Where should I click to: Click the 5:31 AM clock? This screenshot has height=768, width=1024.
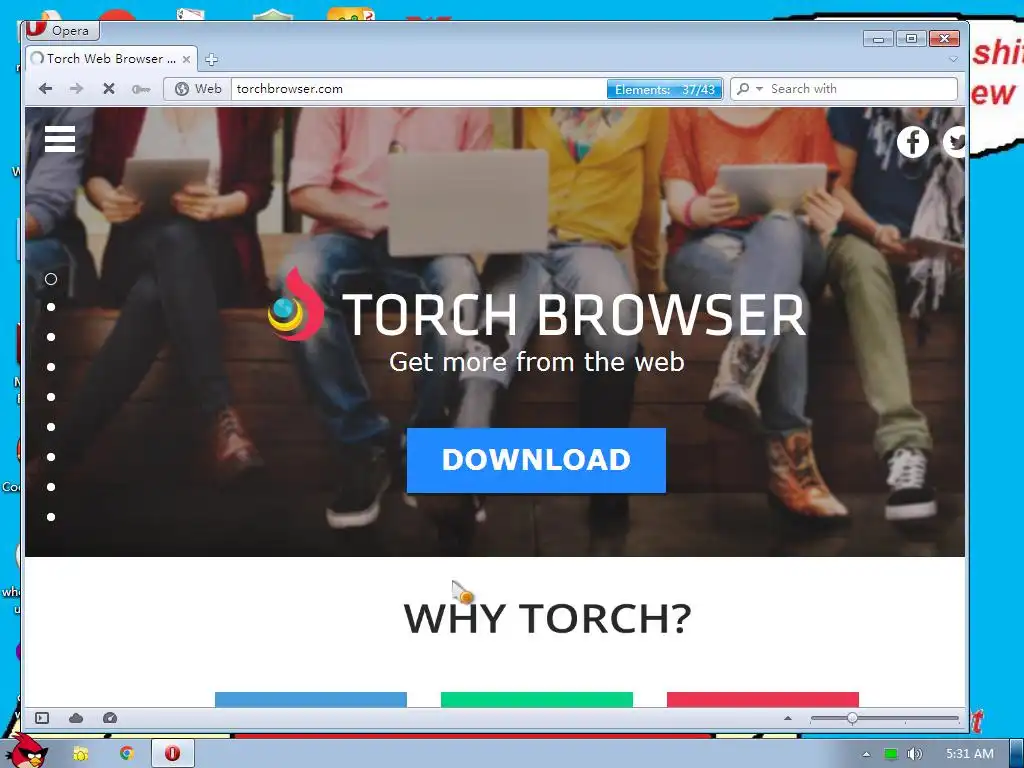(970, 754)
